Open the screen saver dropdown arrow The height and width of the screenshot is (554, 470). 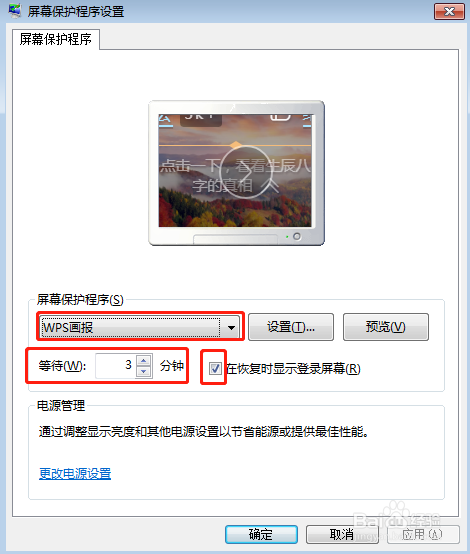tap(231, 327)
